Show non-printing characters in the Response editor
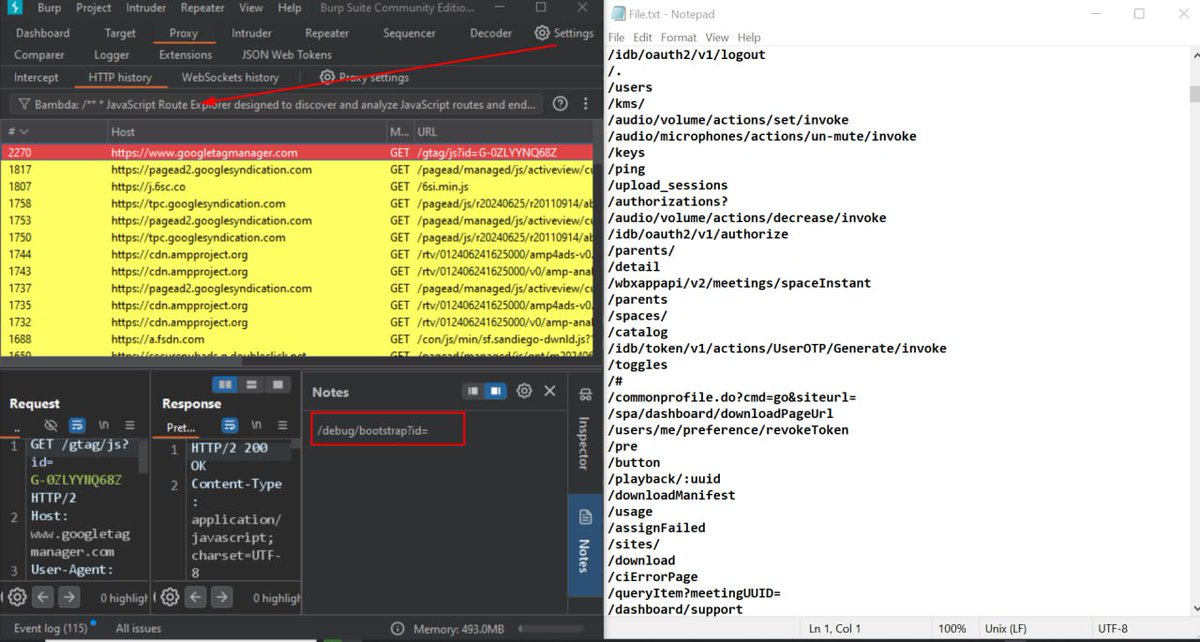This screenshot has width=1200, height=642. 257,426
